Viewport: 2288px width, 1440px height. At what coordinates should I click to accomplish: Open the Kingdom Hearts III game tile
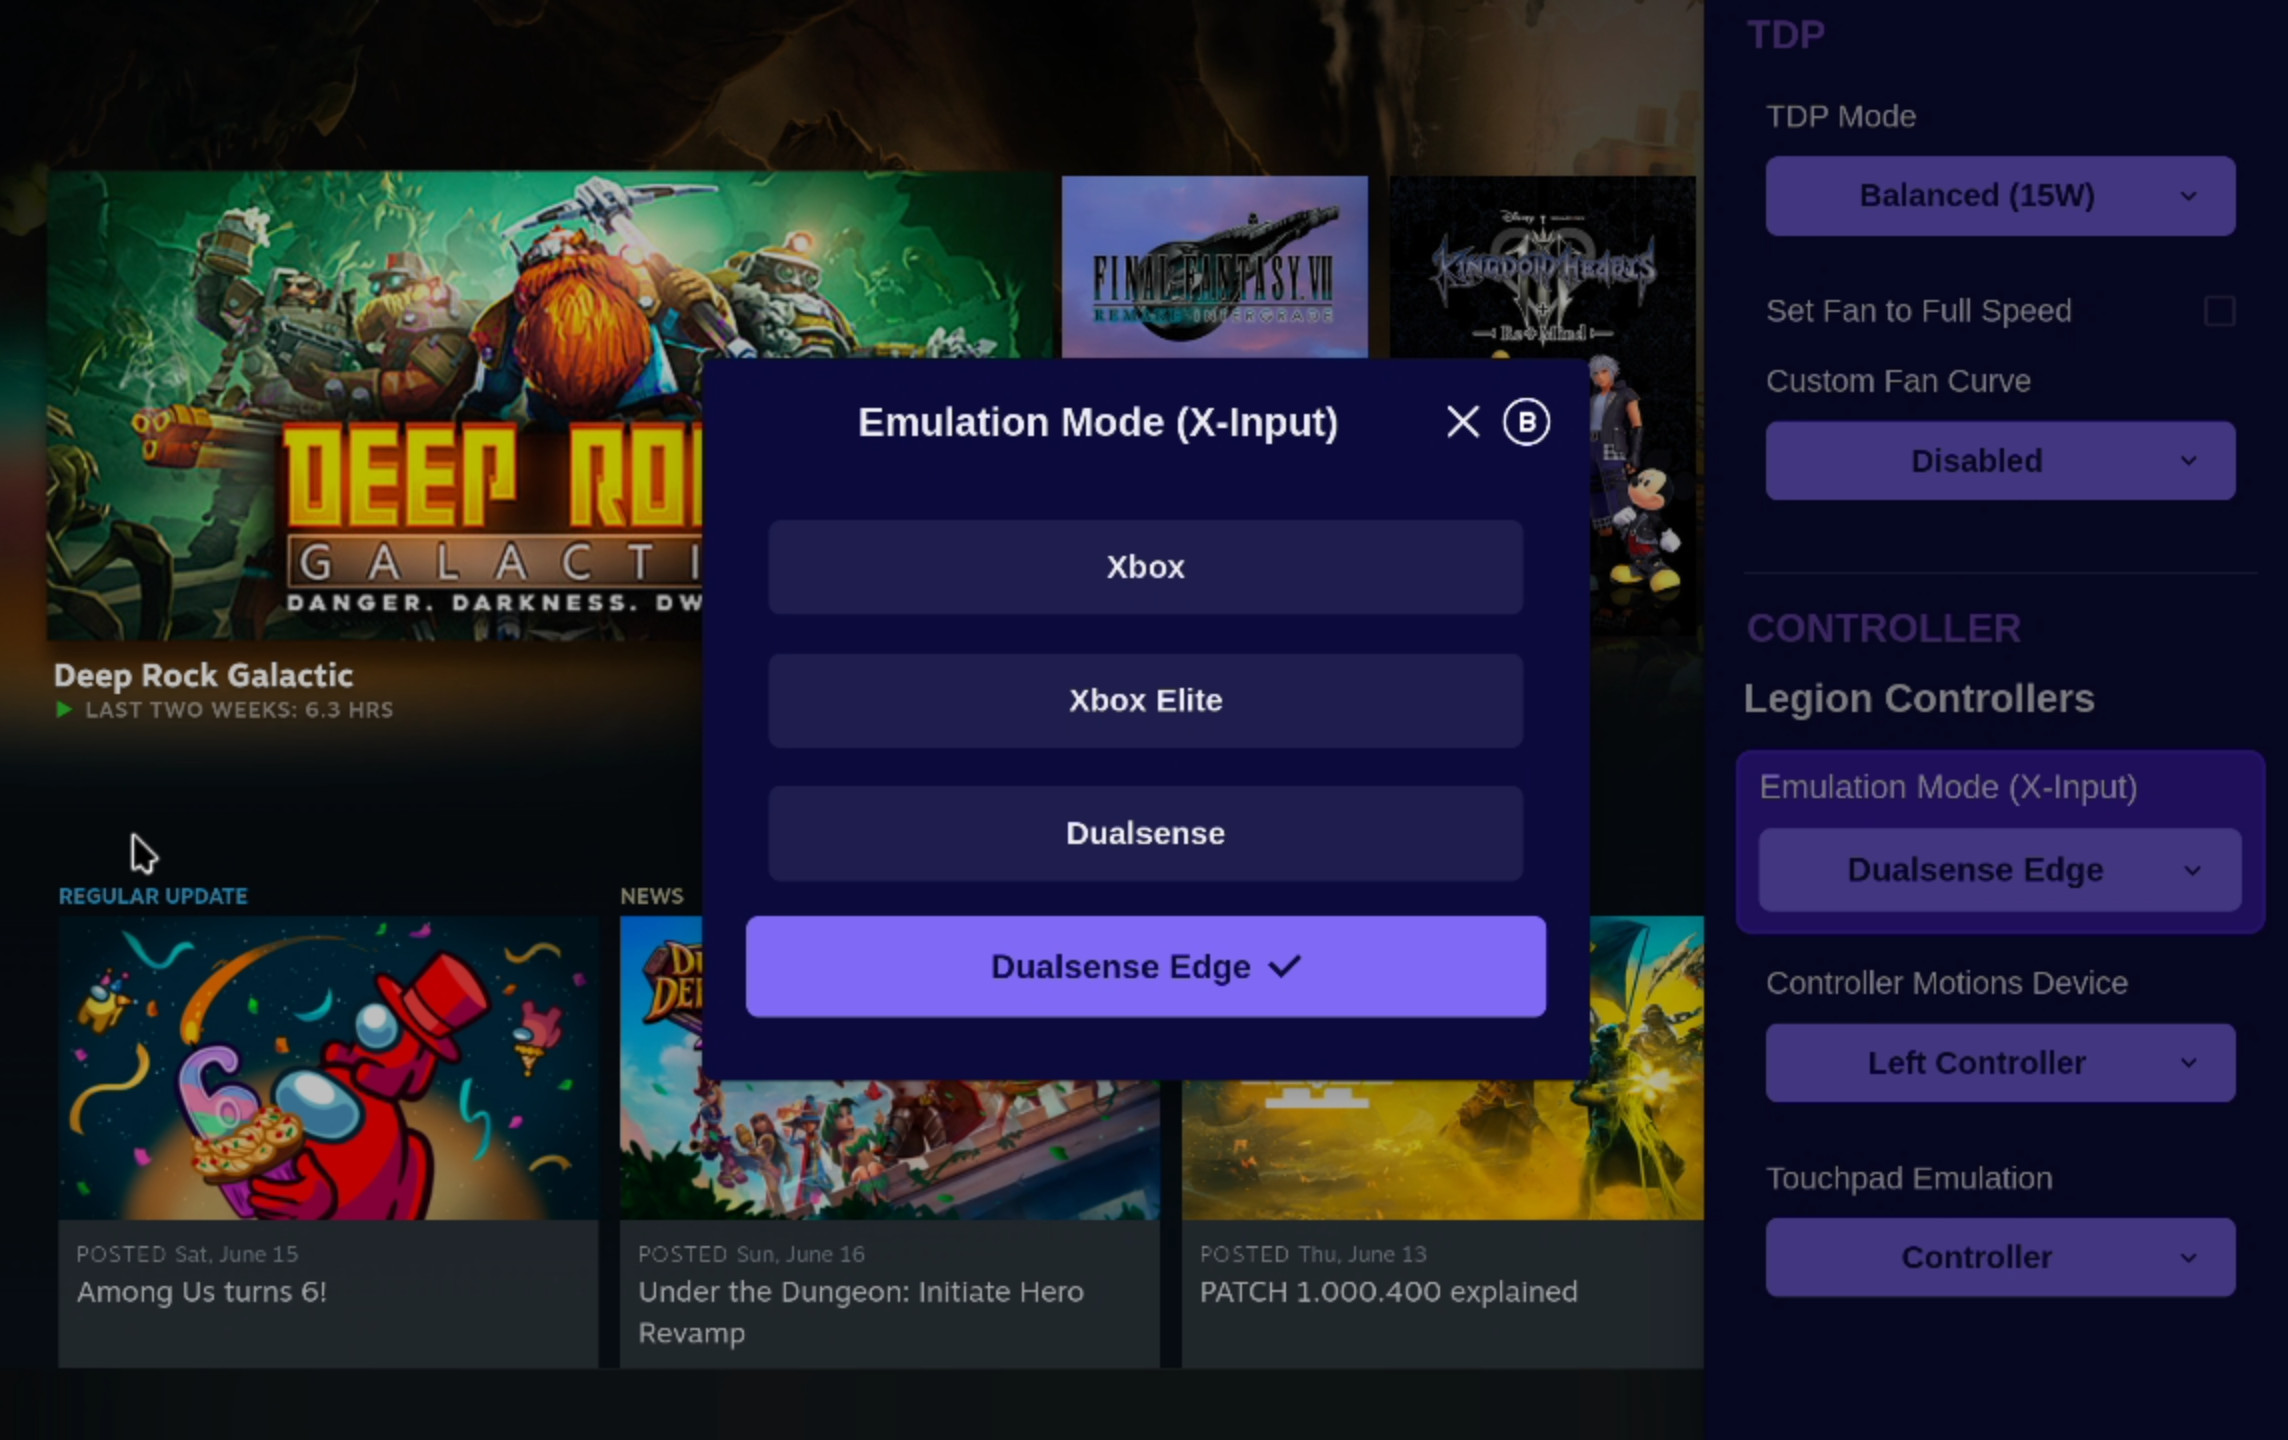(x=1543, y=267)
